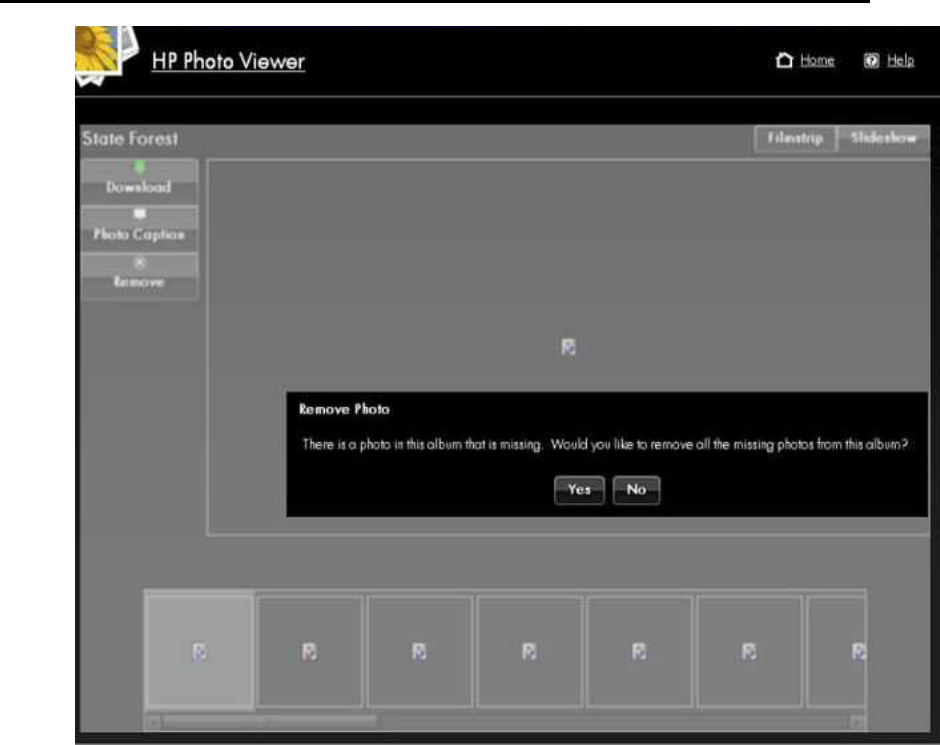Select the sixth filmstrip thumbnail
The image size is (940, 745).
pos(749,652)
